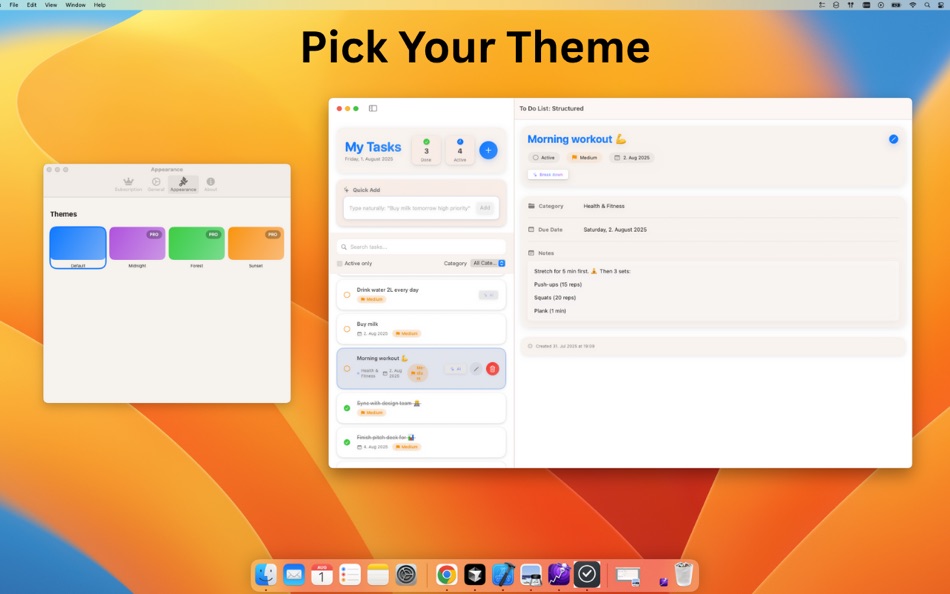Uncheck the Finish pitch deck task

[x=347, y=442]
